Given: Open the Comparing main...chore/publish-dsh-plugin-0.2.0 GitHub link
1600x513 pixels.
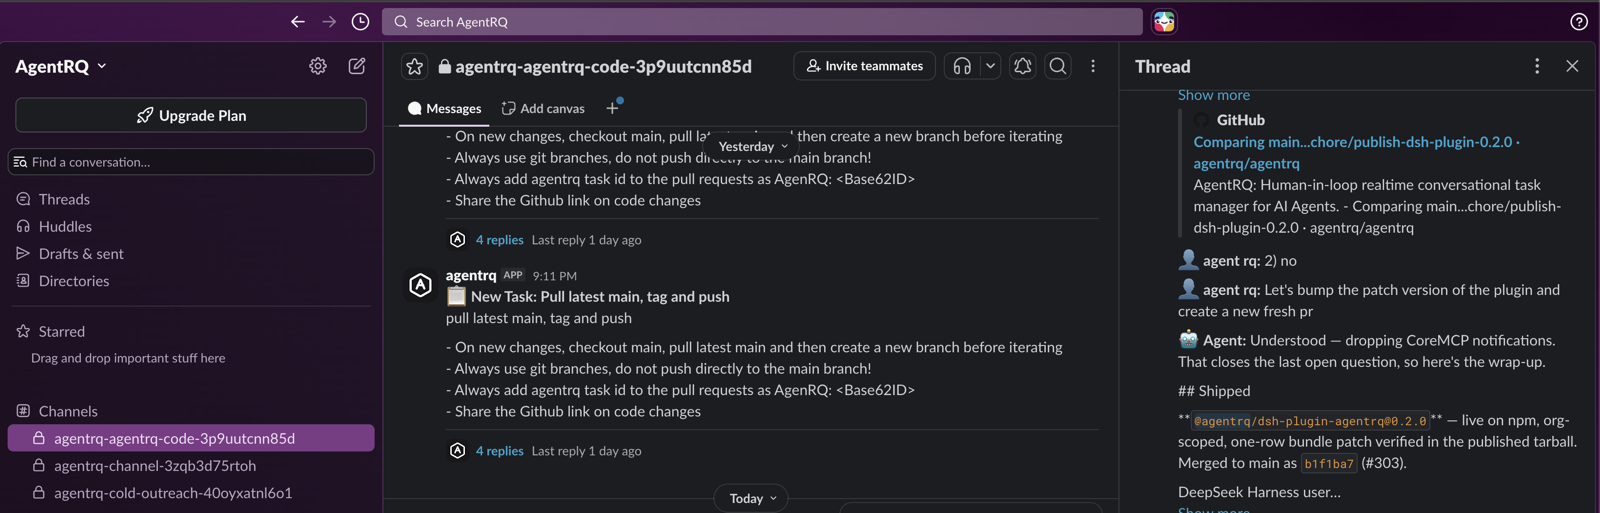Looking at the screenshot, I should tap(1356, 152).
